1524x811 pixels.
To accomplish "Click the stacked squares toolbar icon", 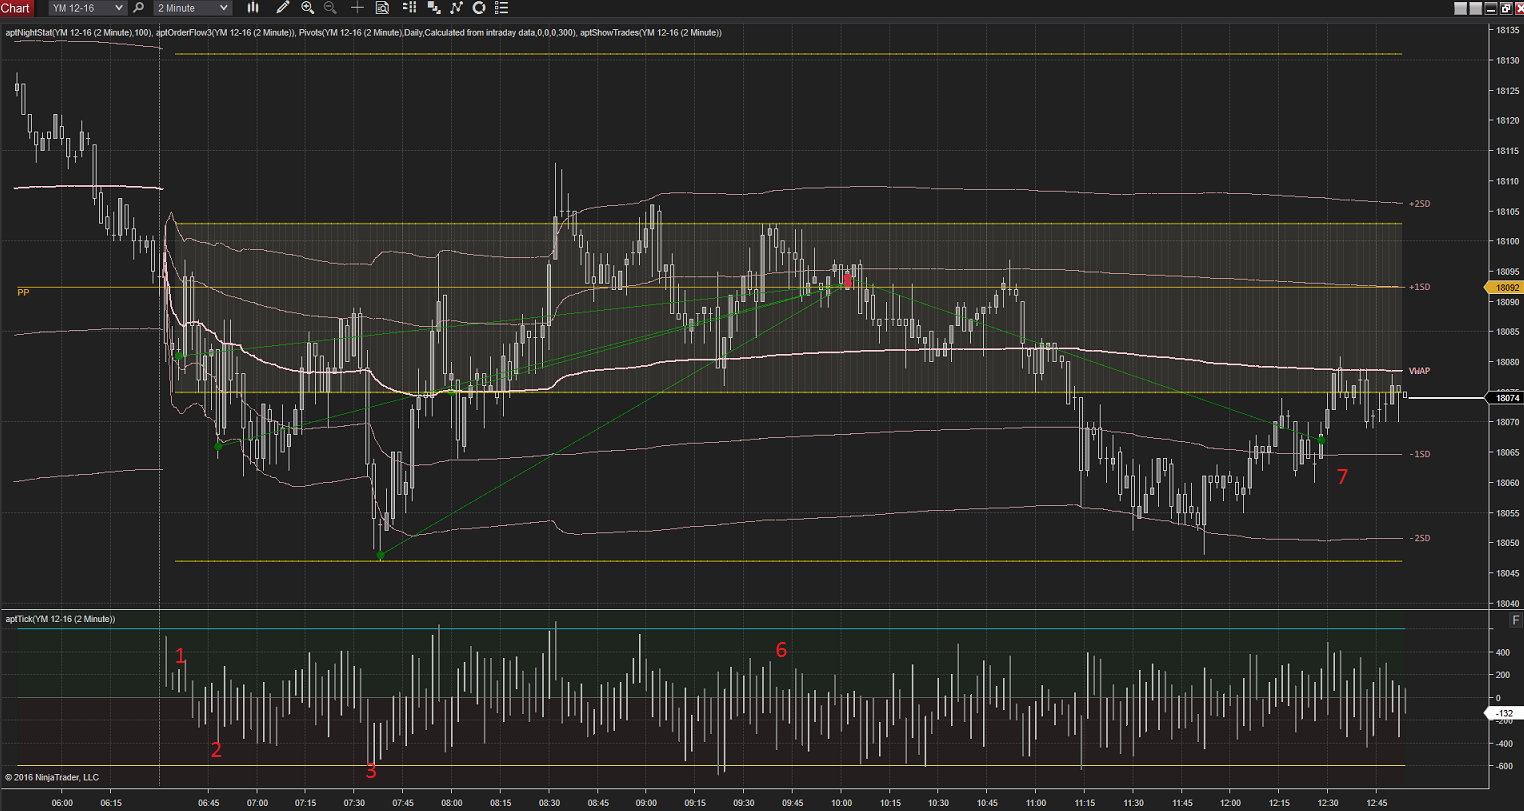I will [x=433, y=8].
